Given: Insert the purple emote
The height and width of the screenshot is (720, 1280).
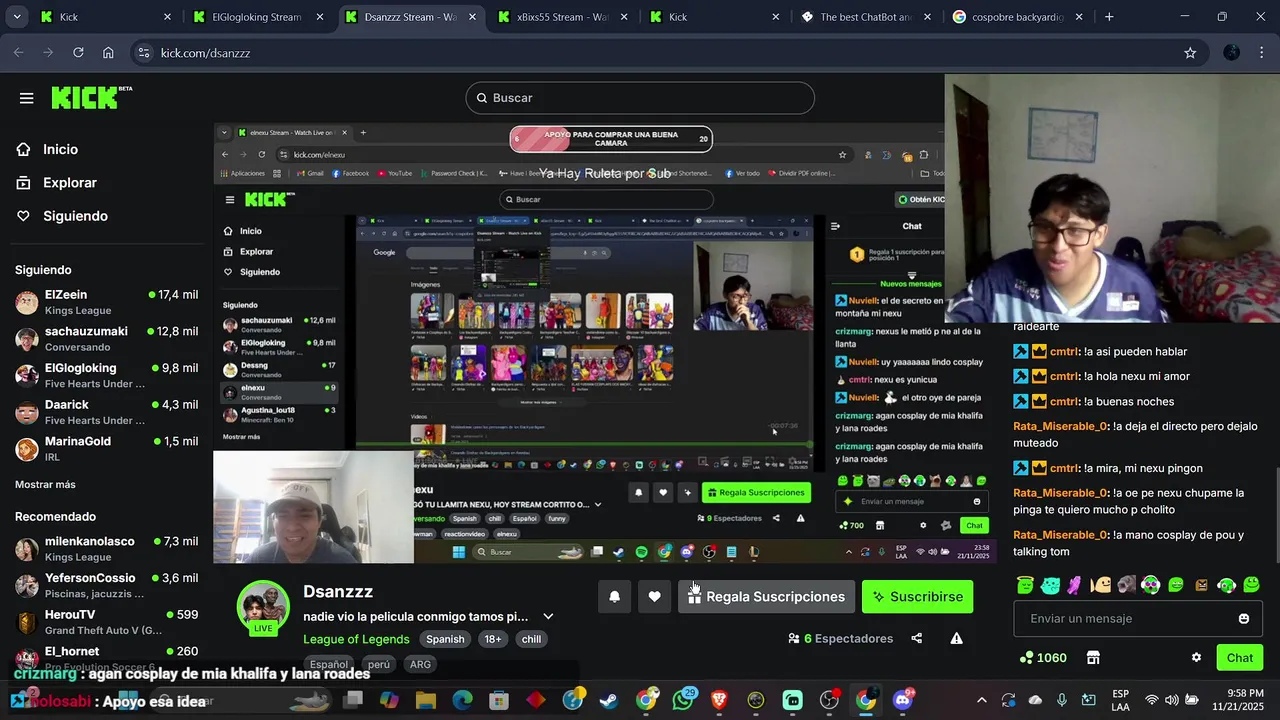Looking at the screenshot, I should (x=1075, y=585).
